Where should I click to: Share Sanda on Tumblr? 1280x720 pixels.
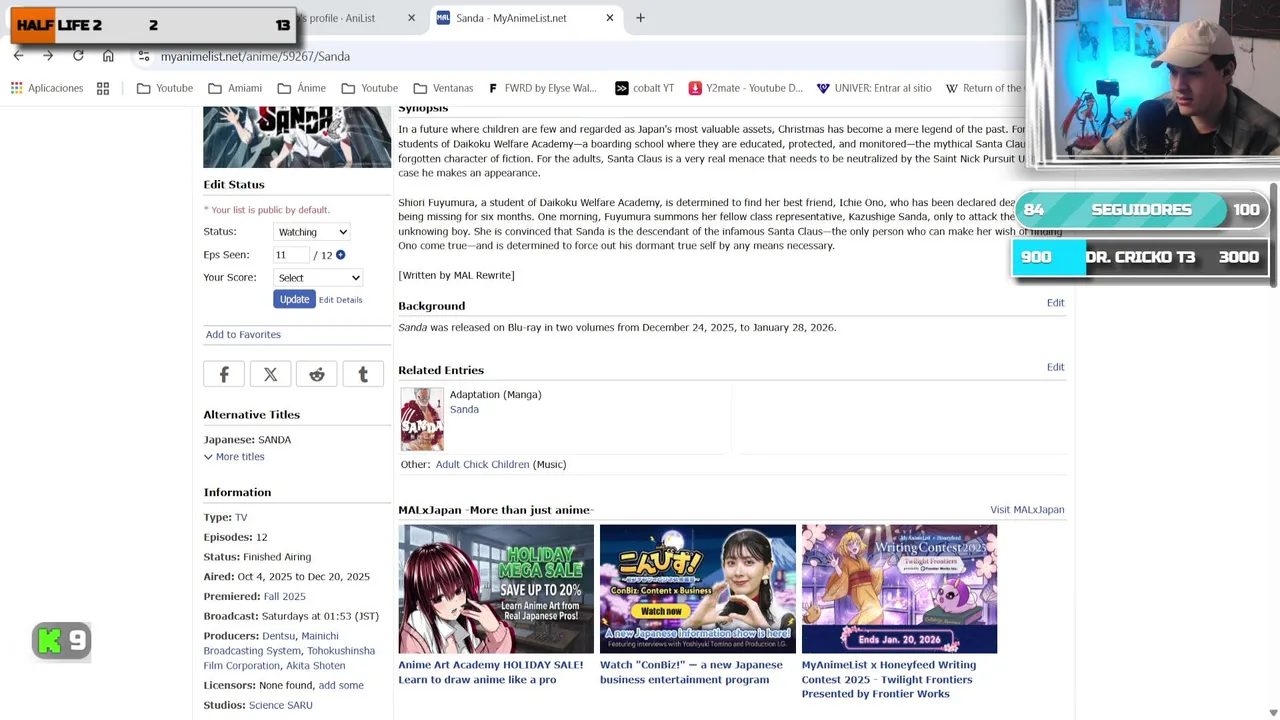pos(363,374)
